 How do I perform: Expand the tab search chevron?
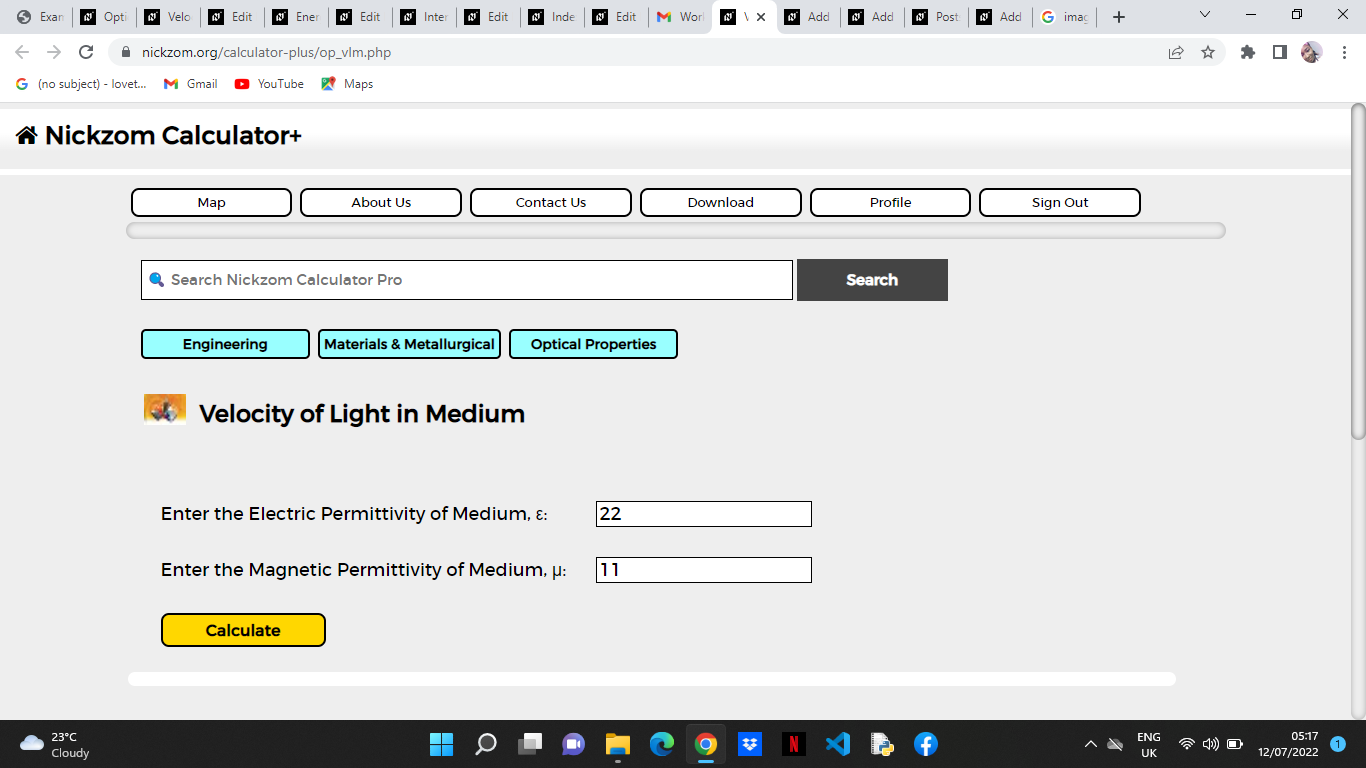click(1204, 15)
